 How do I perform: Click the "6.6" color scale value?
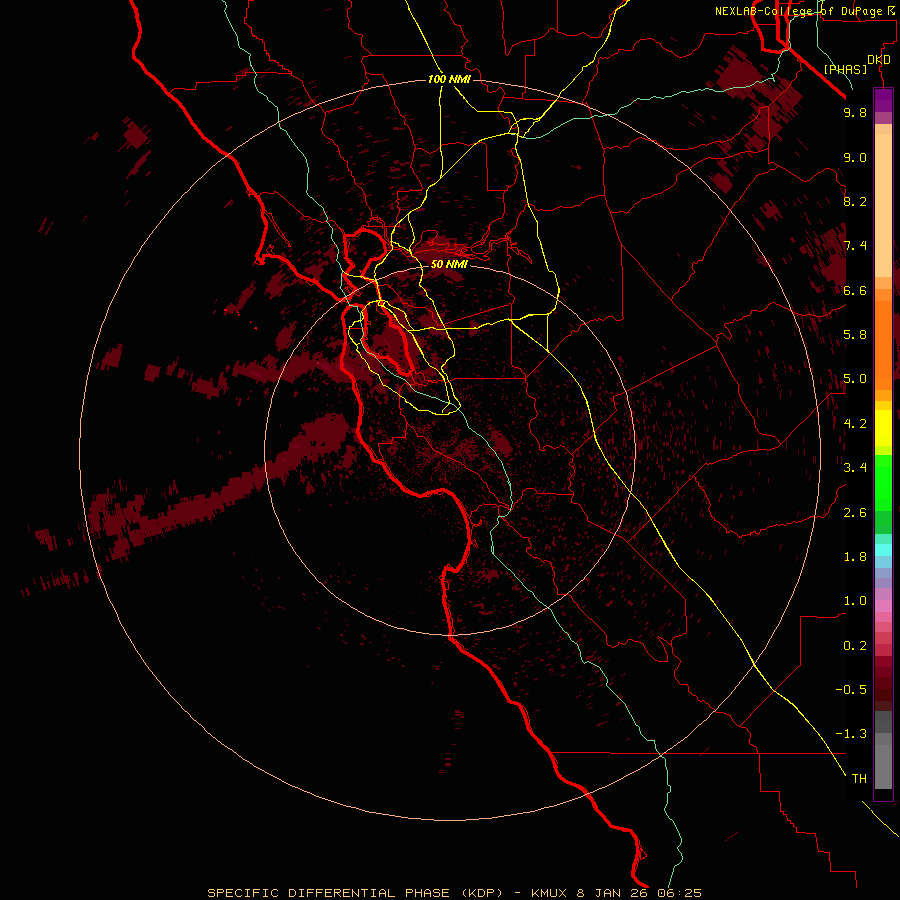(855, 290)
